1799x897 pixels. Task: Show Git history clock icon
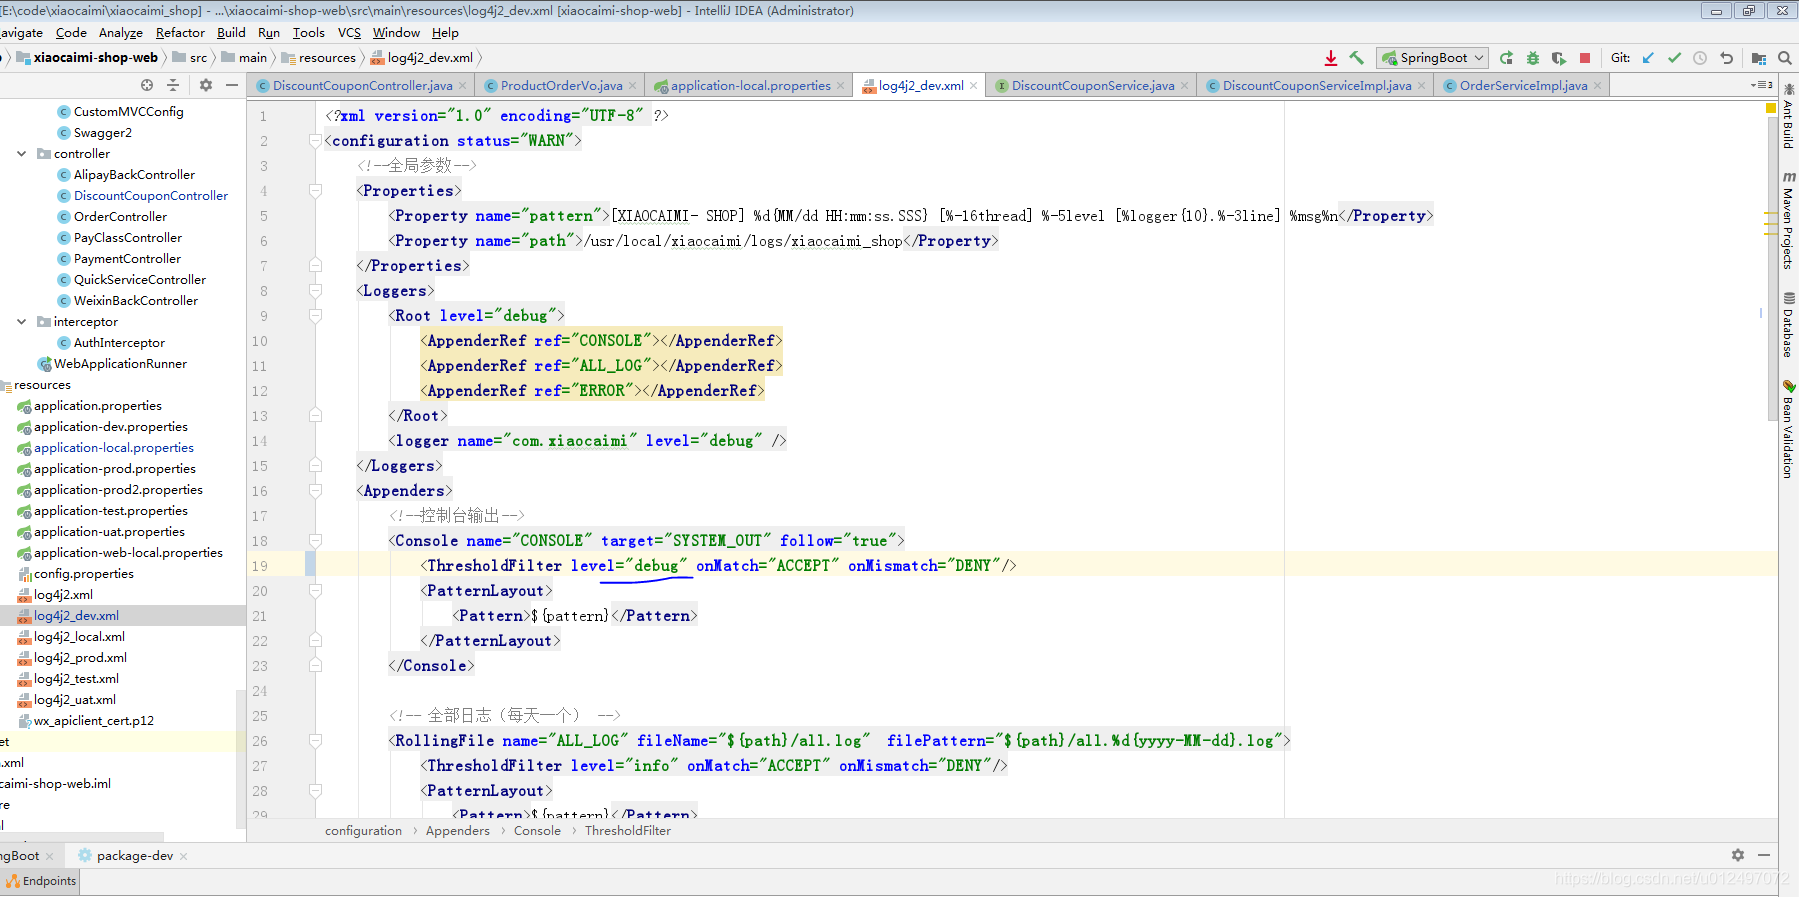(x=1700, y=58)
